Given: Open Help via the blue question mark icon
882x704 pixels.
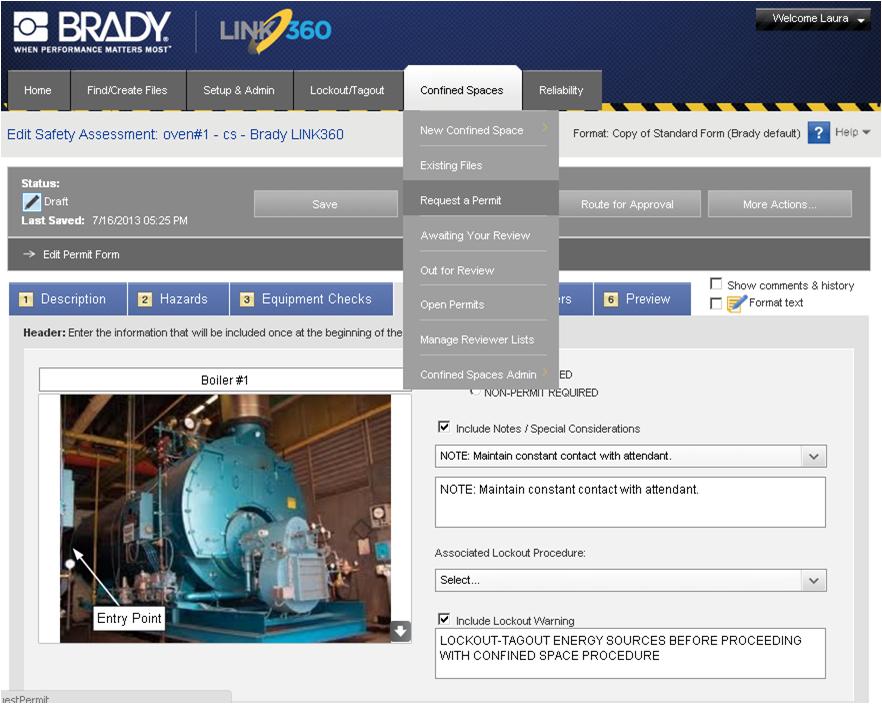Looking at the screenshot, I should [x=818, y=133].
